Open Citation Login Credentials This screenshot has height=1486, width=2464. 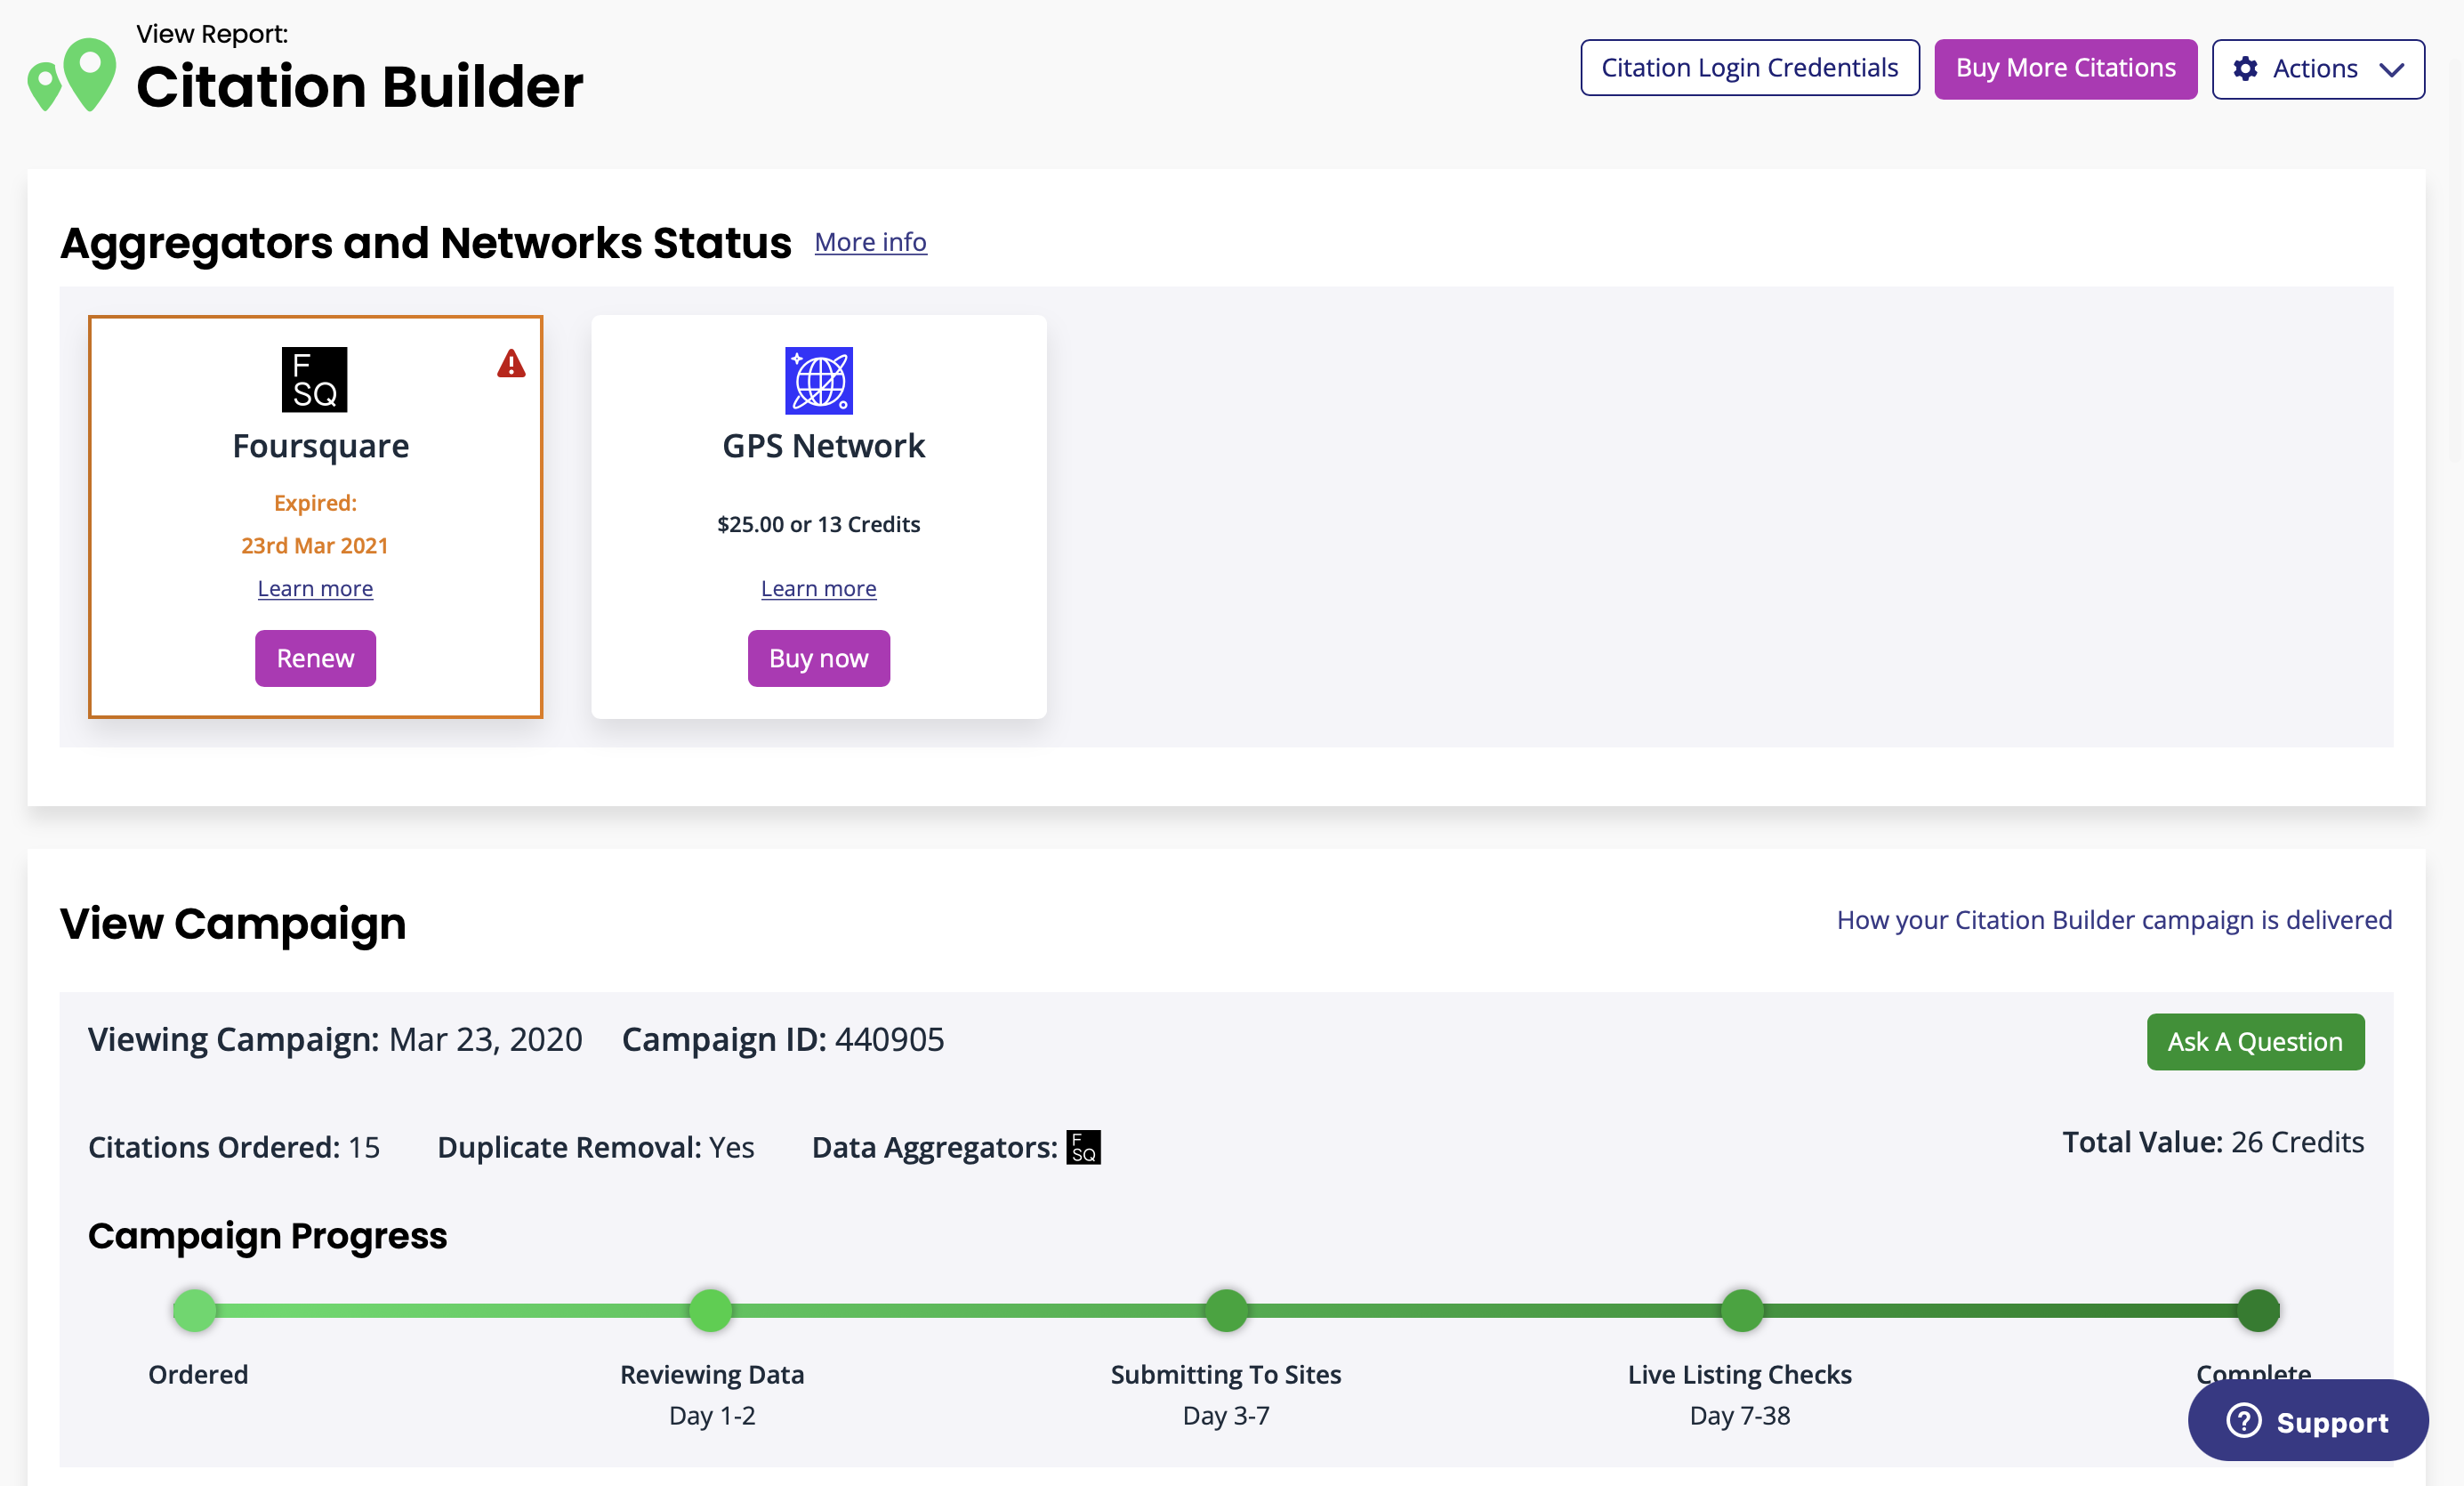coord(1749,67)
